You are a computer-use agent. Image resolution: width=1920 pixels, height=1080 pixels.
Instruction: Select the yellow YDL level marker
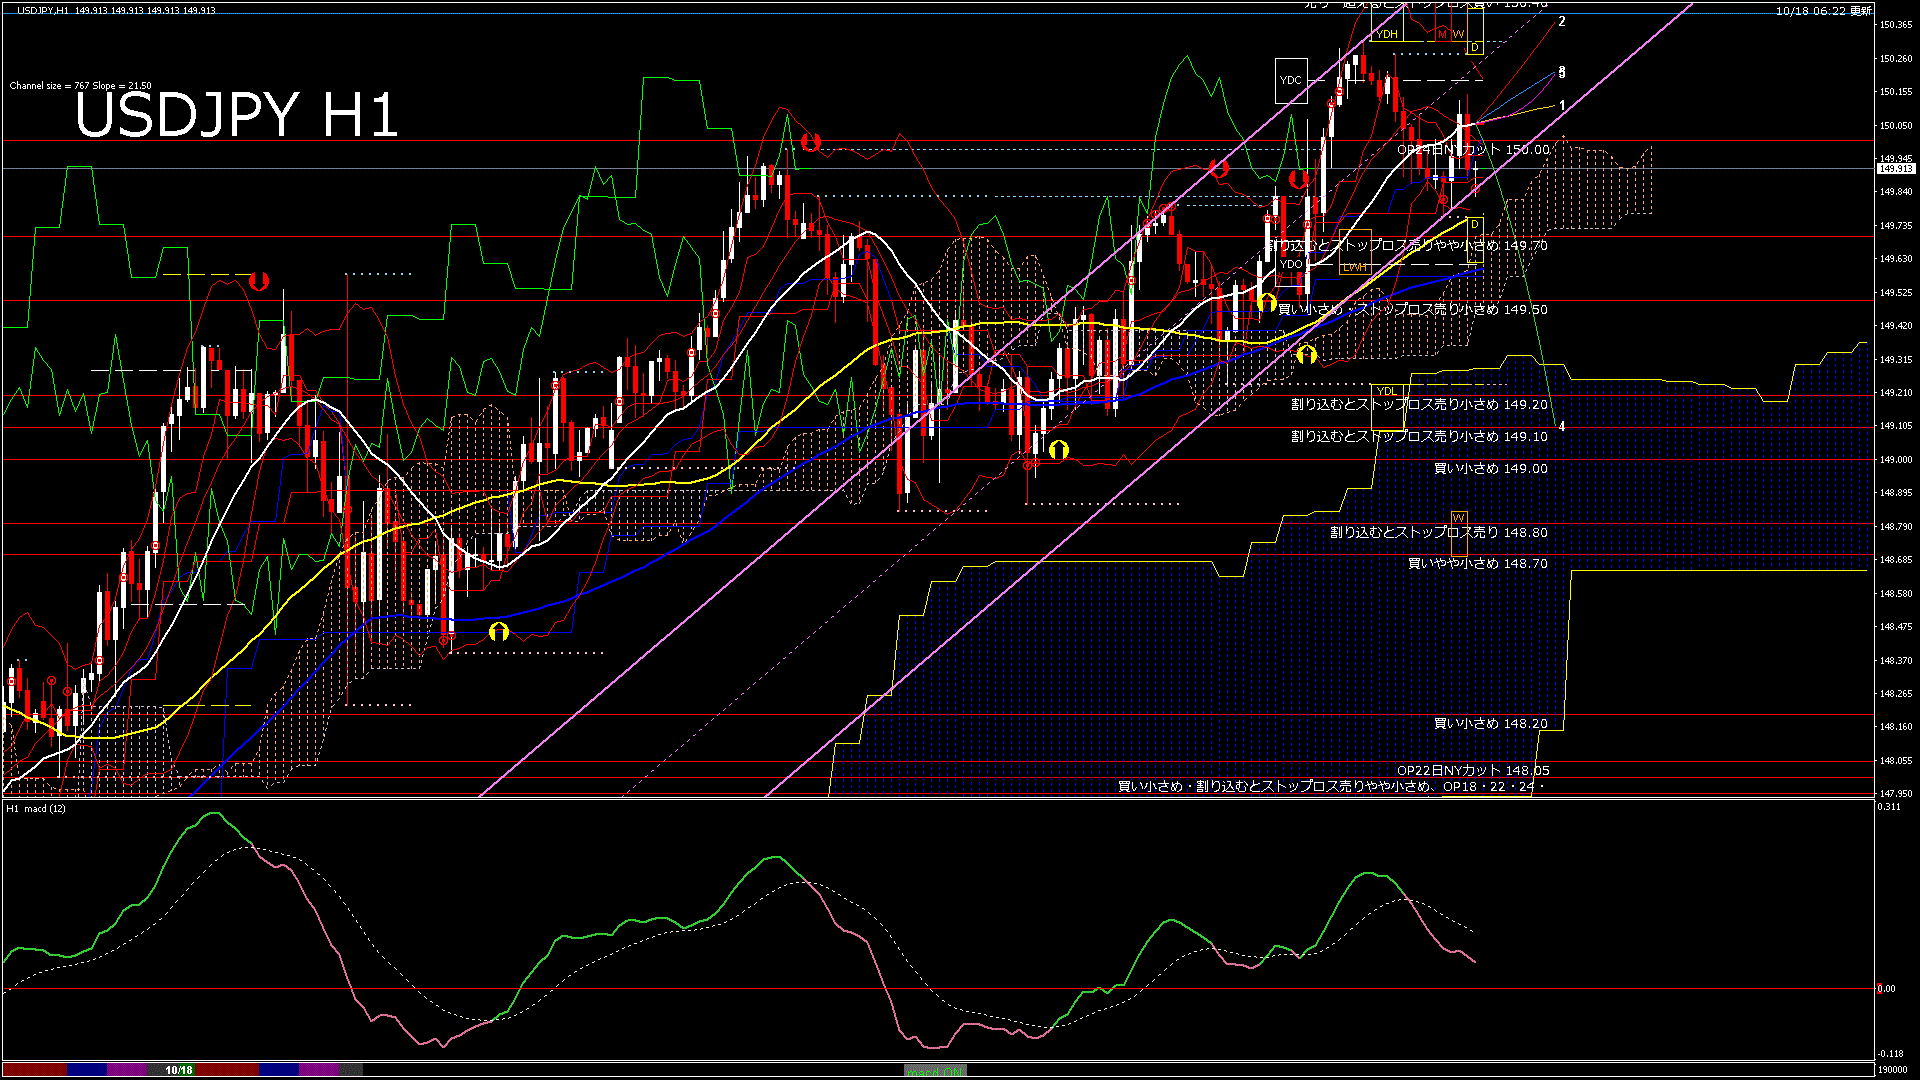coord(1386,391)
